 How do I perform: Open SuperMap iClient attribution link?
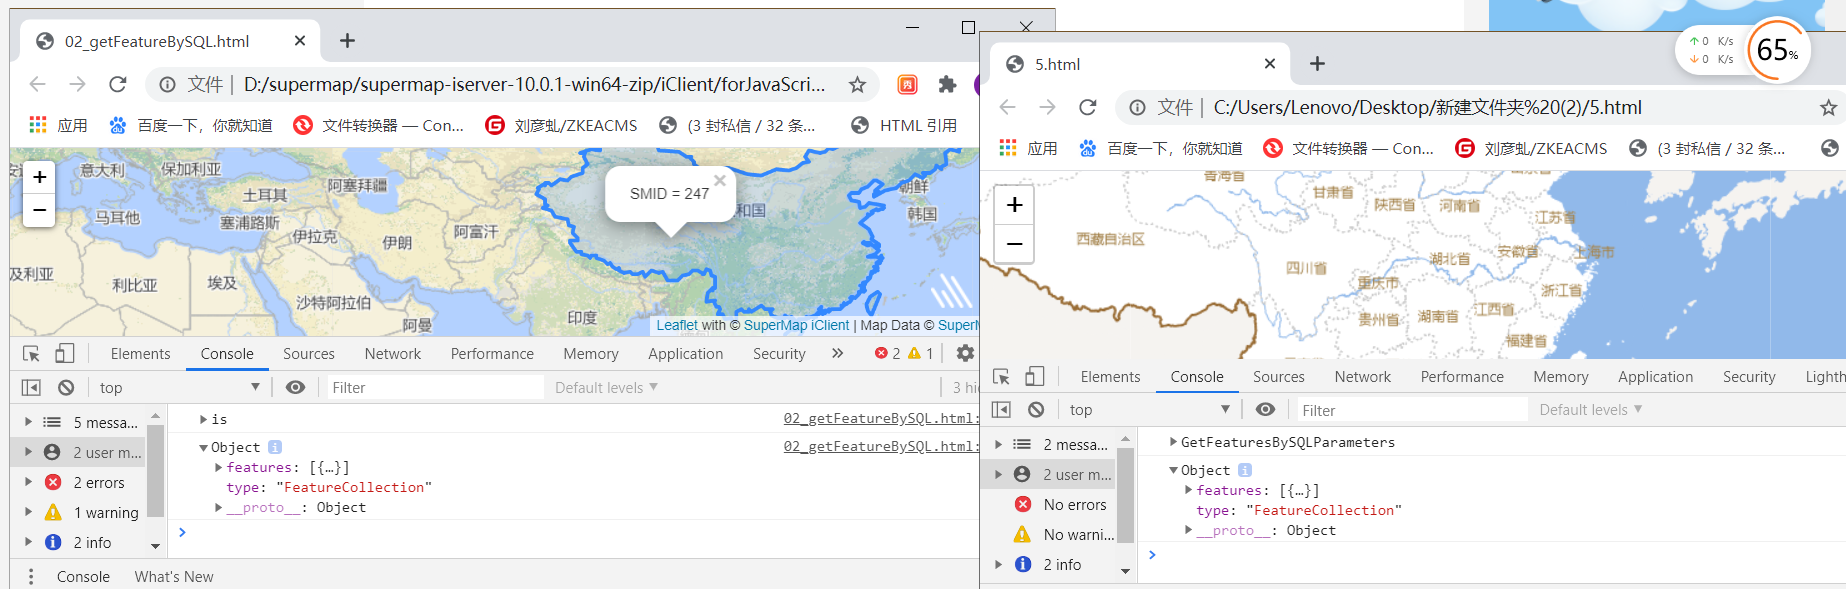point(796,325)
